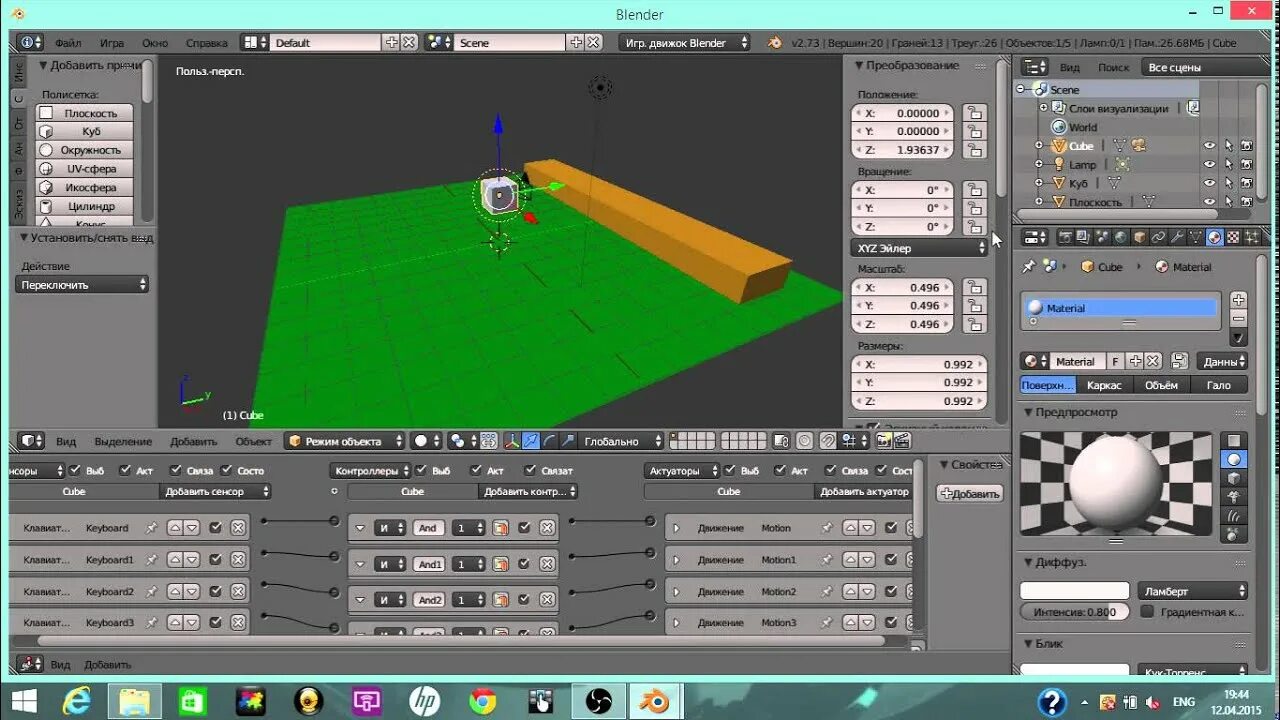Open the Добавить сенсор dropdown for Cube
This screenshot has height=720, width=1280.
pyautogui.click(x=219, y=491)
